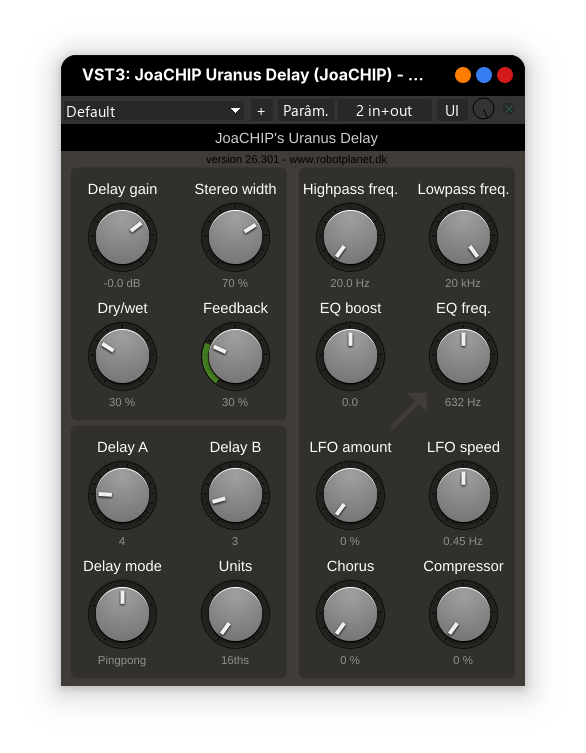Viewport: 586px width, 753px height.
Task: Click the 0.45 Hz LFO speed value
Action: (x=463, y=541)
